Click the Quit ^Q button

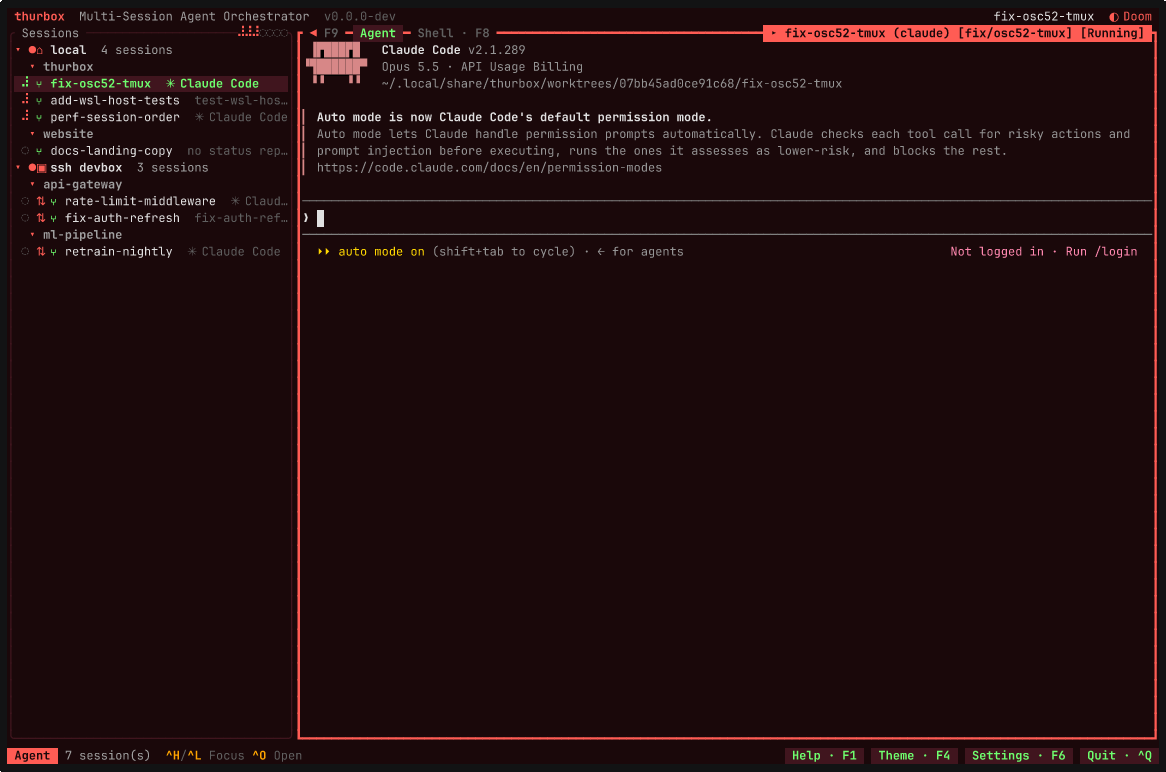coord(1119,756)
